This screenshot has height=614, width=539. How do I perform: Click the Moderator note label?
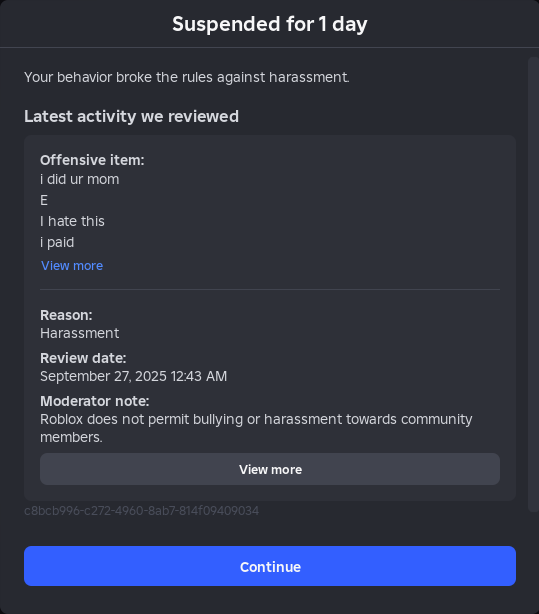(95, 401)
